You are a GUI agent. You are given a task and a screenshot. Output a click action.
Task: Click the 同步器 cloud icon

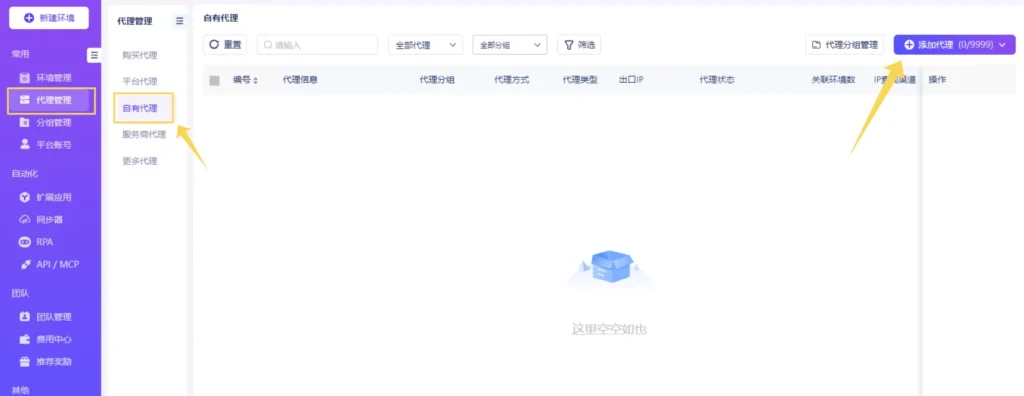[x=25, y=220]
